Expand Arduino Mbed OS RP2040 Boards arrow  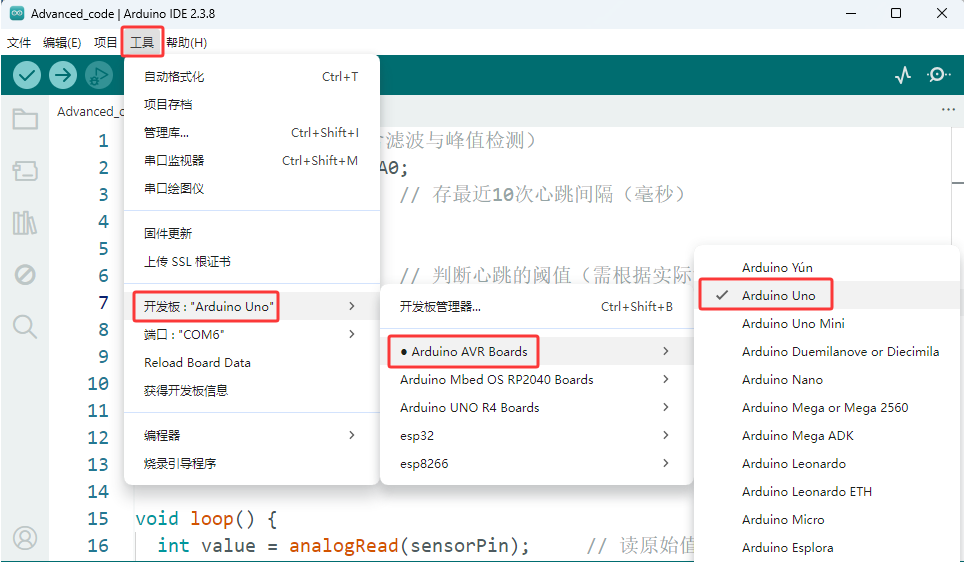[666, 379]
